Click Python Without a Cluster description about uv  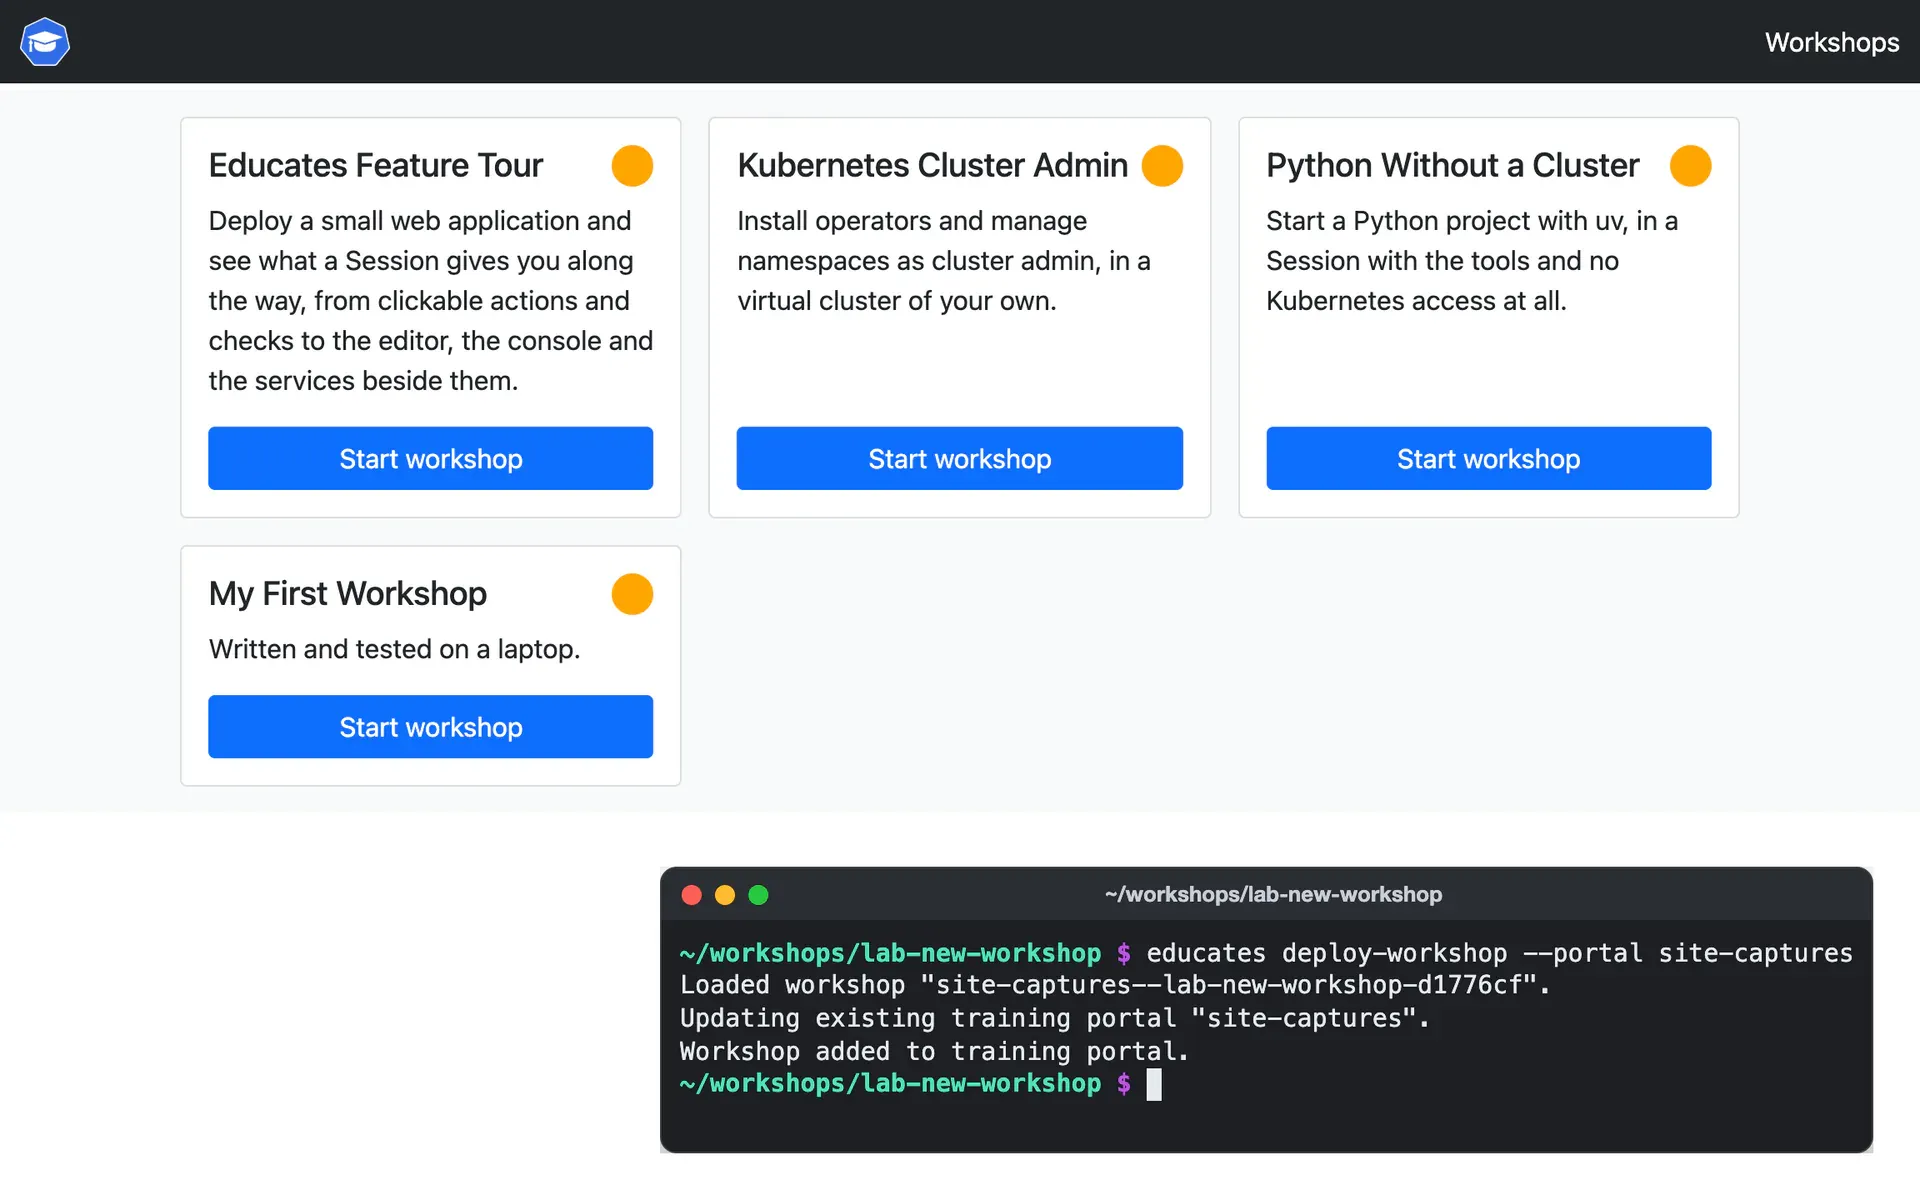point(1472,260)
